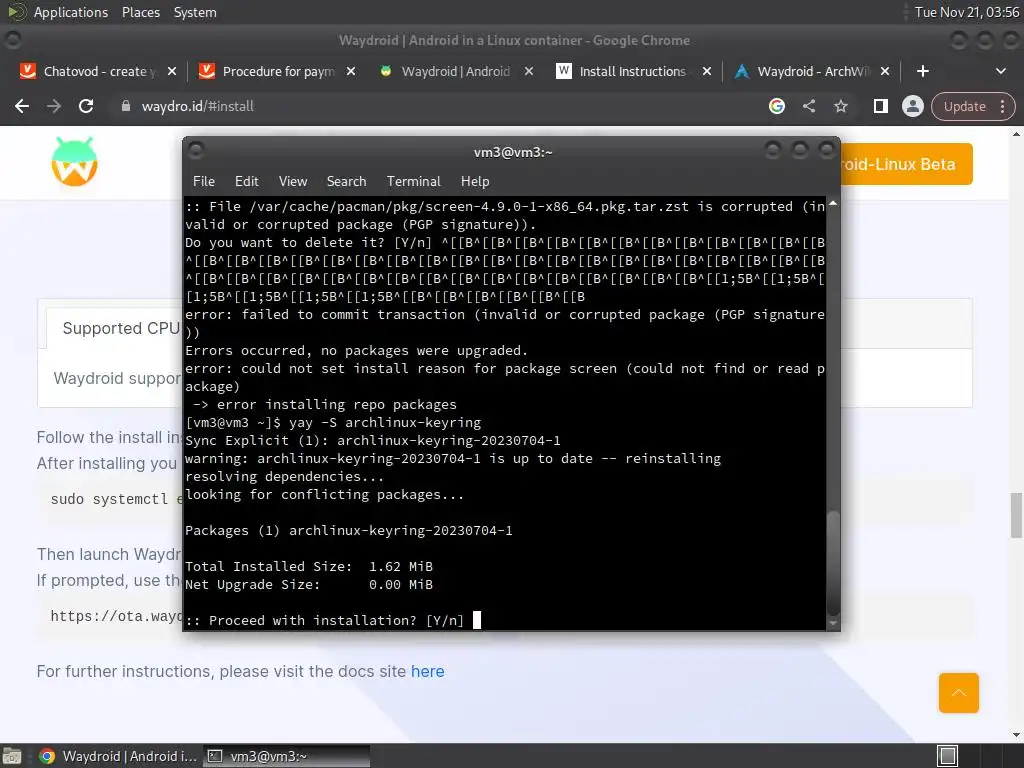Switch to Waydroid | Android tab
The image size is (1024, 768).
click(x=455, y=71)
